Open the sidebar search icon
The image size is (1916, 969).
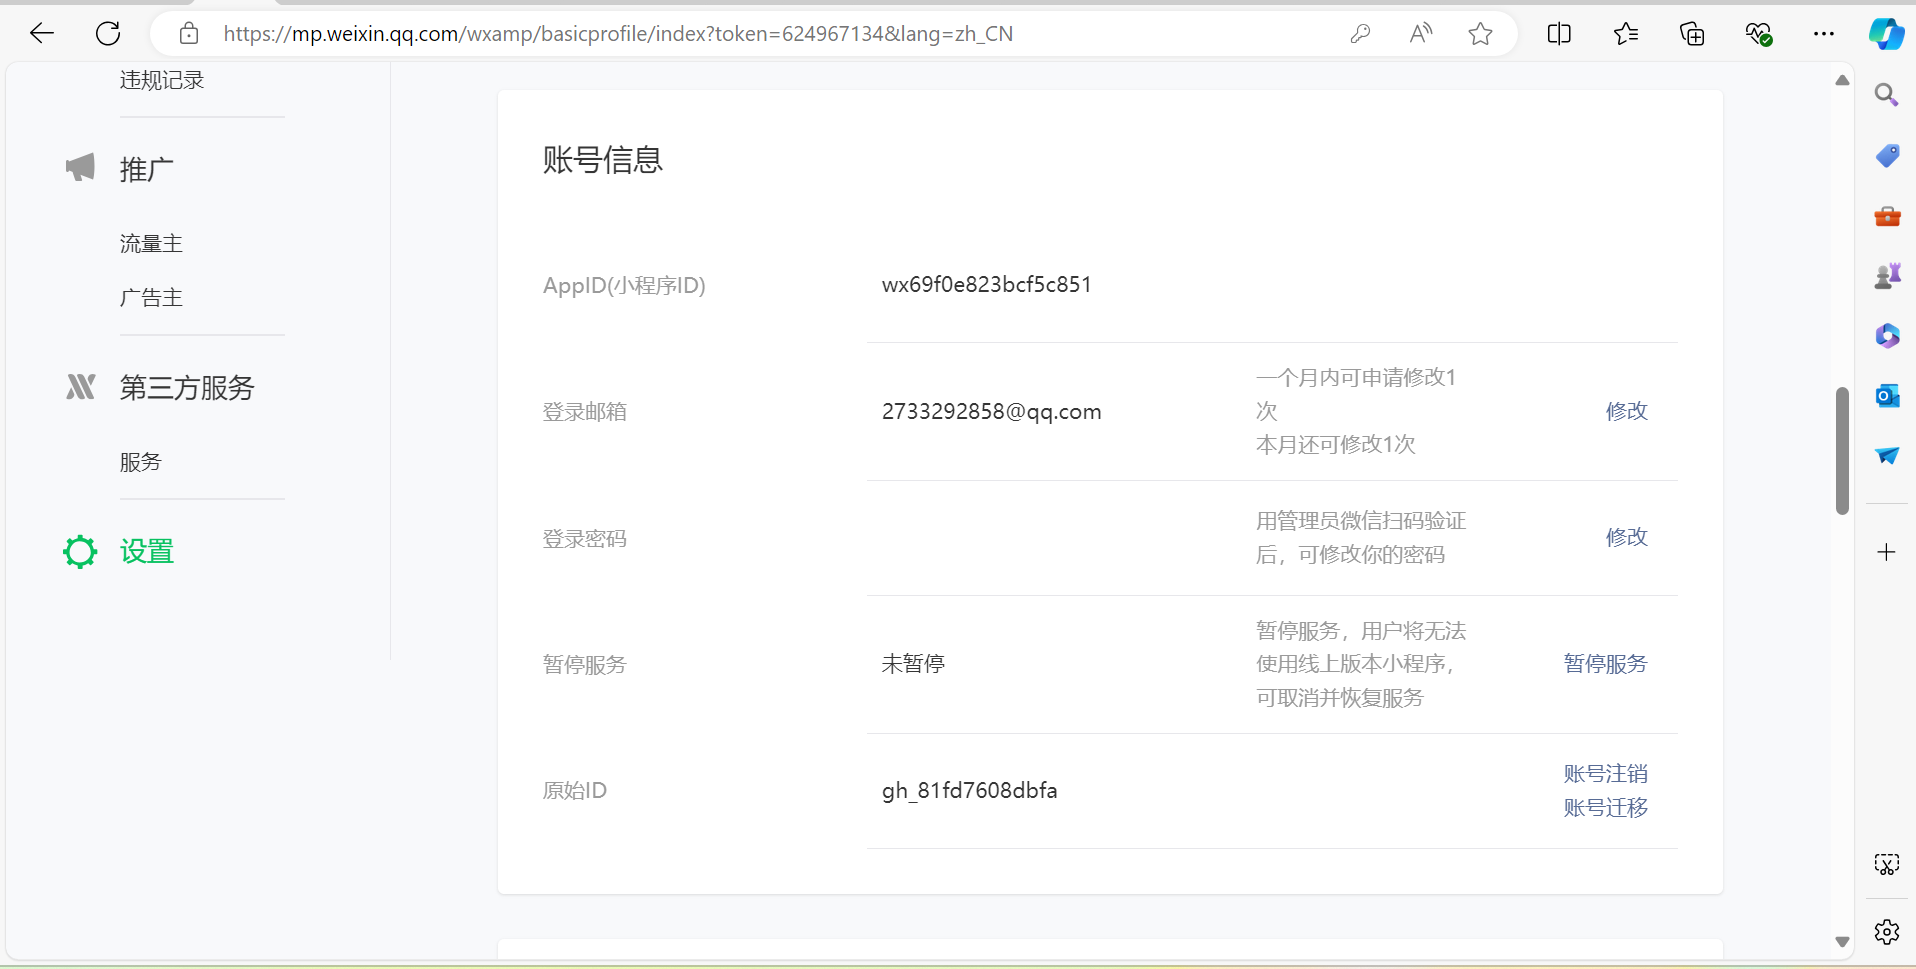[1887, 95]
